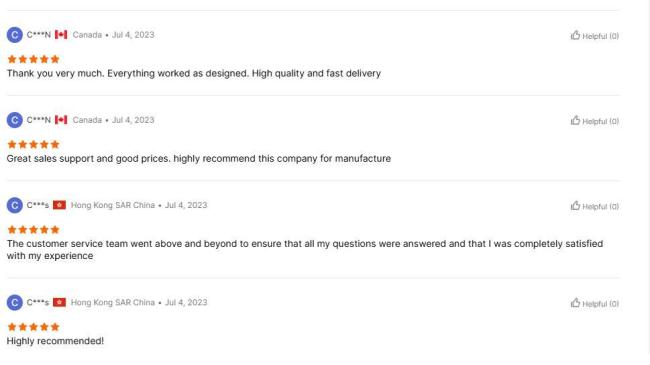Click Canada flag on sales support review
This screenshot has height=365, width=650.
pos(61,120)
